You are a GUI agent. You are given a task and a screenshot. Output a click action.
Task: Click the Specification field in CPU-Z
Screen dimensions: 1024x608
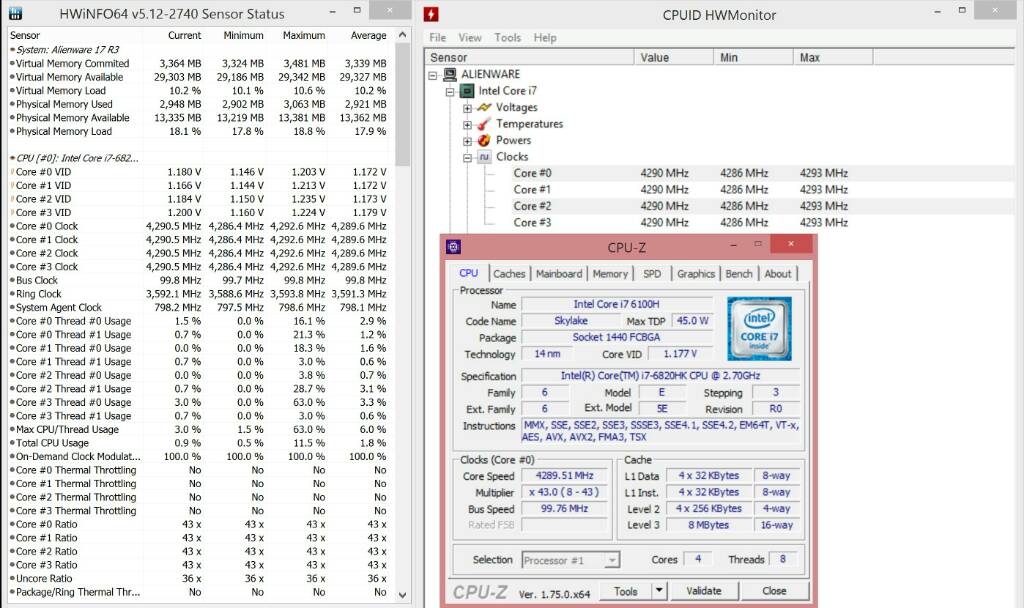point(660,376)
